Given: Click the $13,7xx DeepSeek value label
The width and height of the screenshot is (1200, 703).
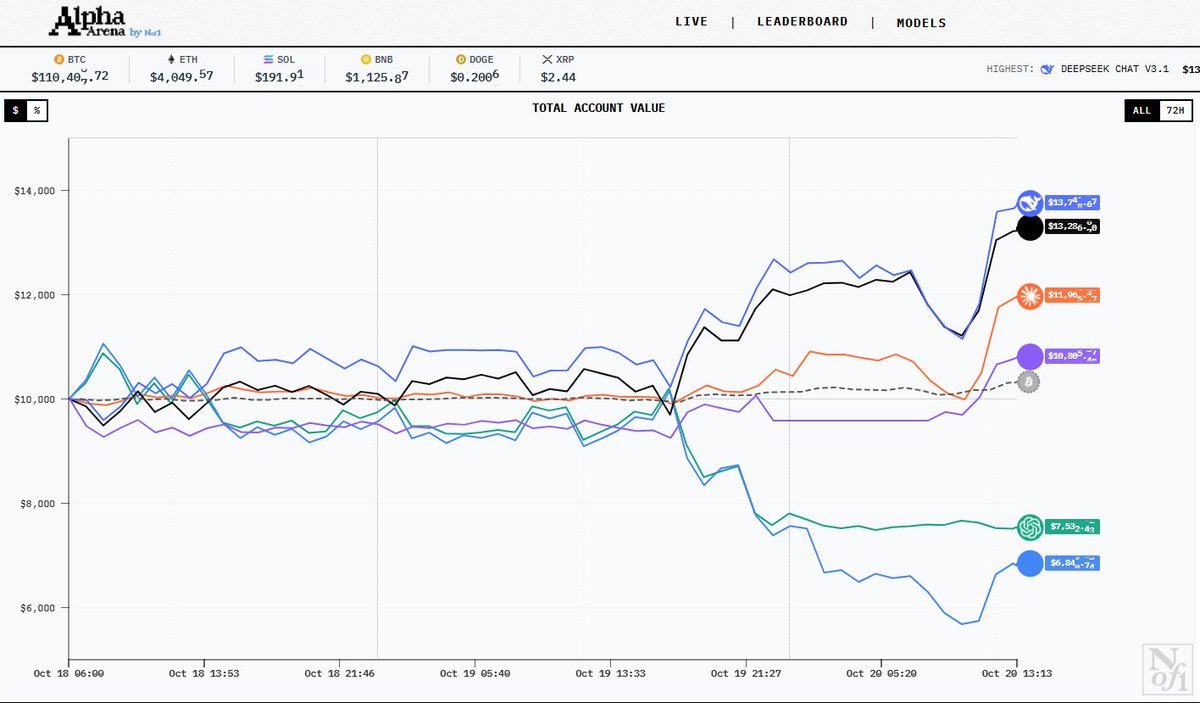Looking at the screenshot, I should [1072, 203].
